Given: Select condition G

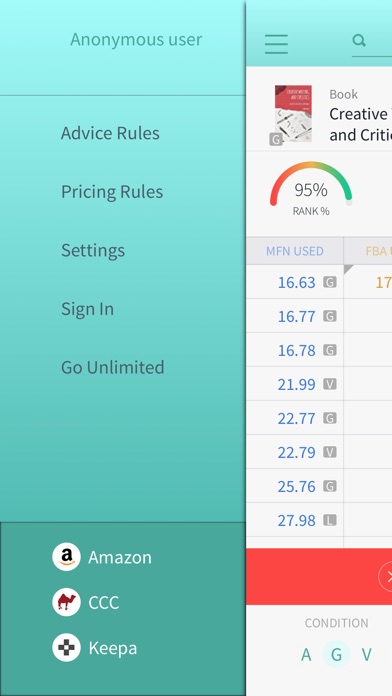Looking at the screenshot, I should coord(336,655).
